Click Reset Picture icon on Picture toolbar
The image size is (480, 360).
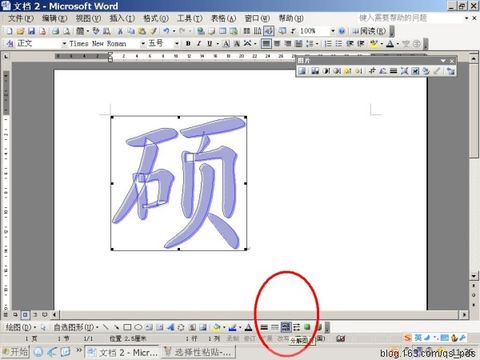point(451,71)
